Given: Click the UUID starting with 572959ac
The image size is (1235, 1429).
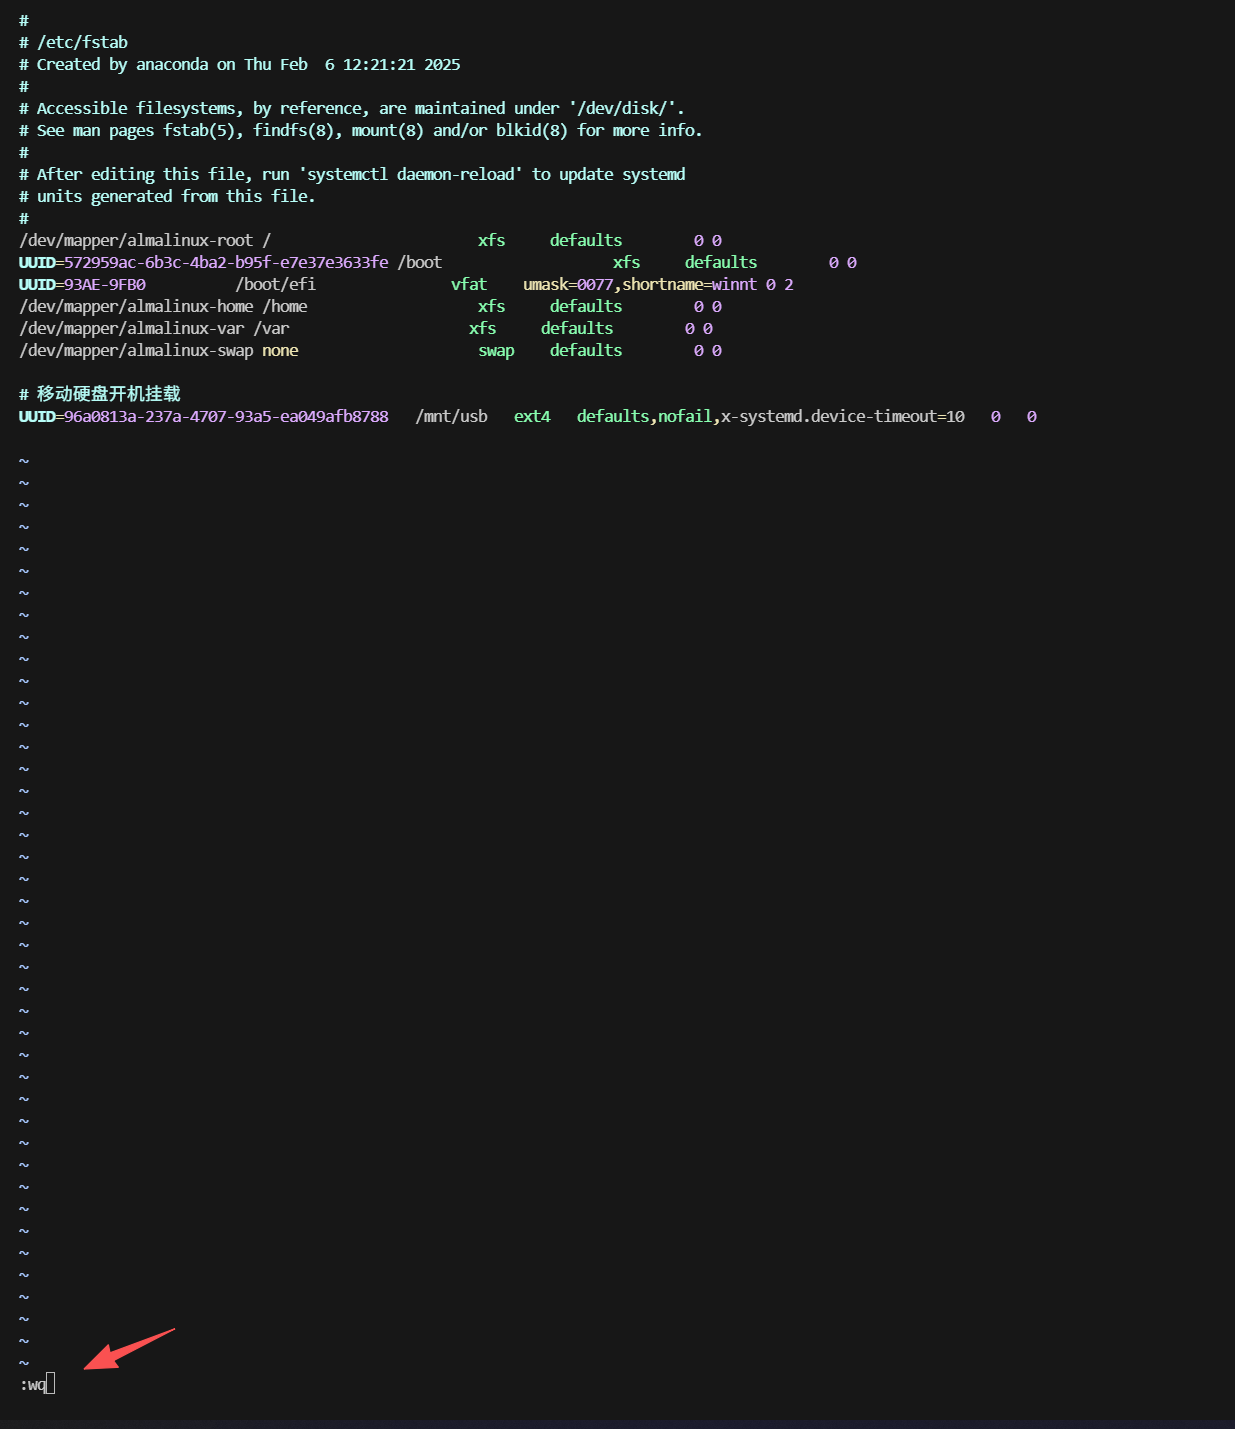Looking at the screenshot, I should pyautogui.click(x=225, y=262).
